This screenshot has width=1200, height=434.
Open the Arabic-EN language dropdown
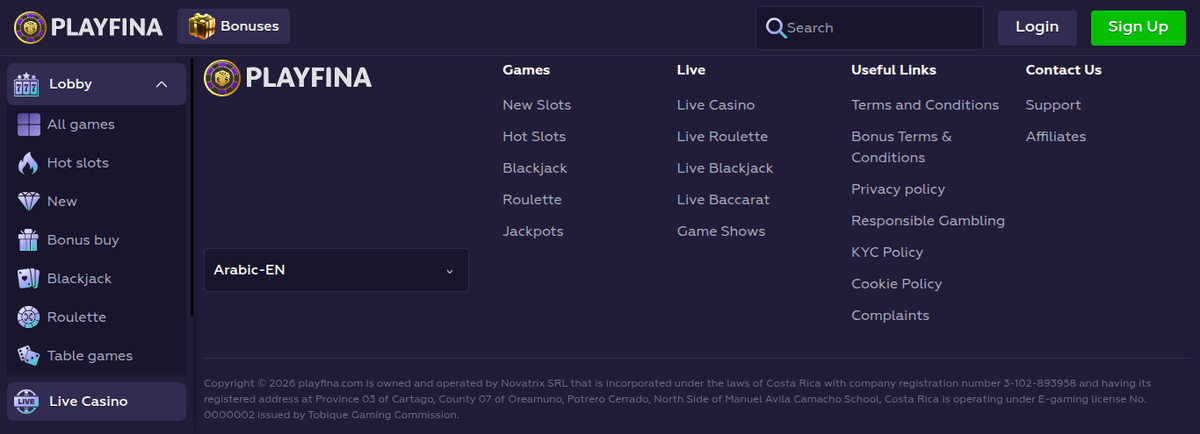336,270
